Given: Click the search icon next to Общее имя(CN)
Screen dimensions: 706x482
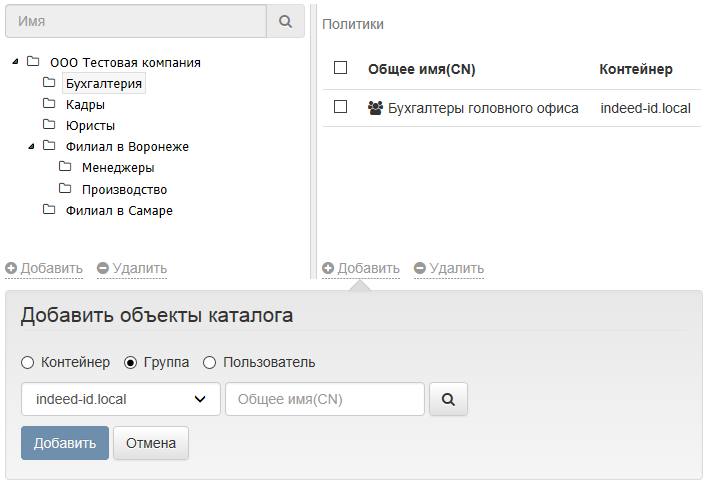Looking at the screenshot, I should click(x=448, y=399).
